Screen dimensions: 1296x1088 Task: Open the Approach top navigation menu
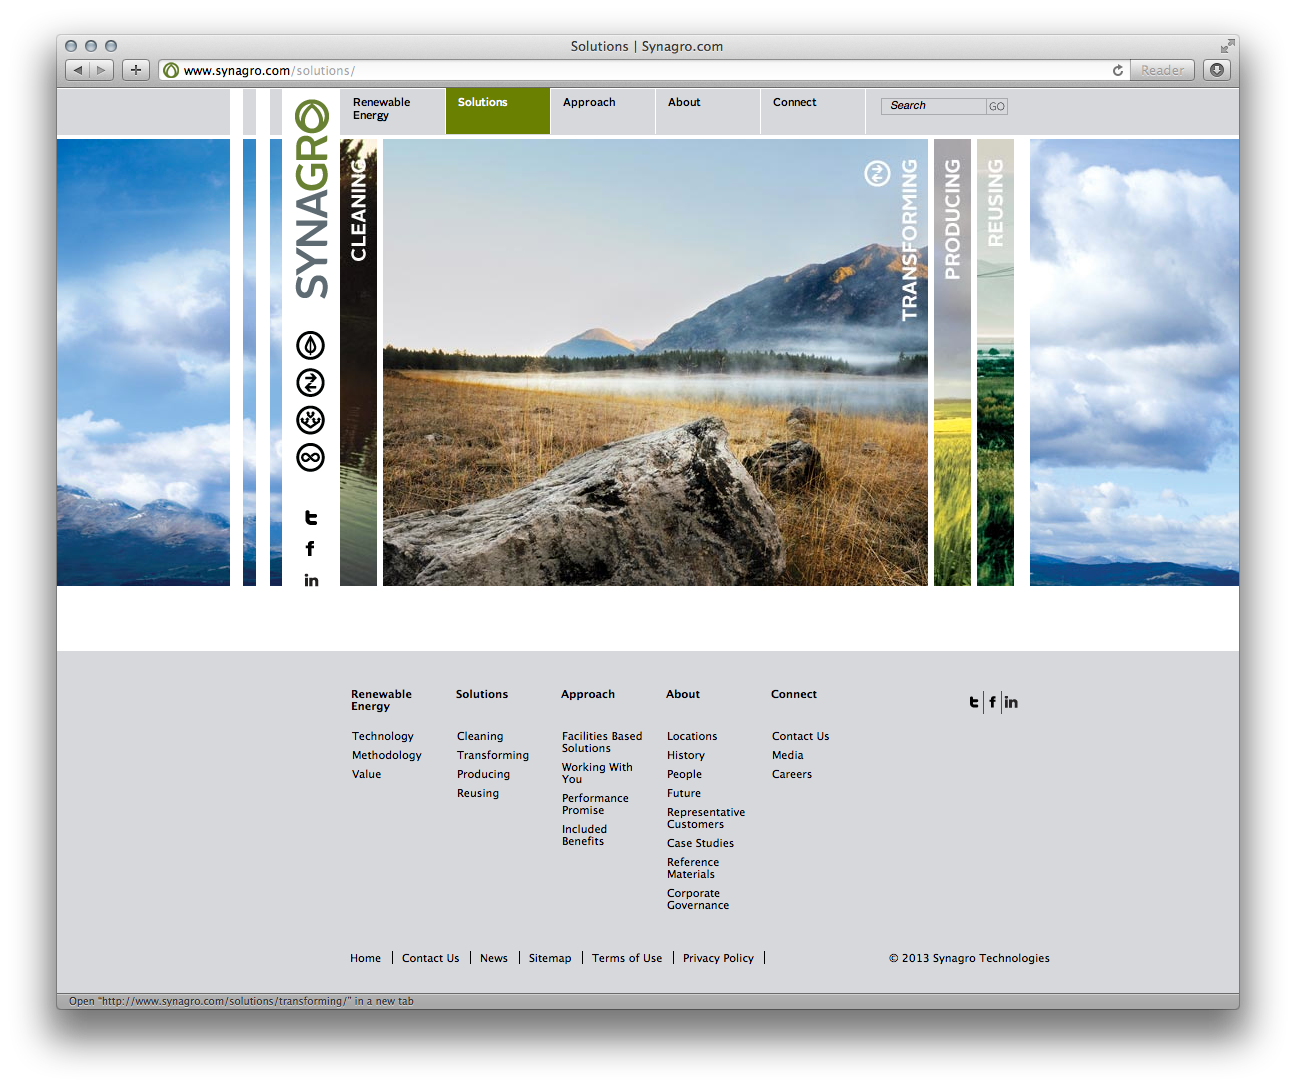pos(589,103)
